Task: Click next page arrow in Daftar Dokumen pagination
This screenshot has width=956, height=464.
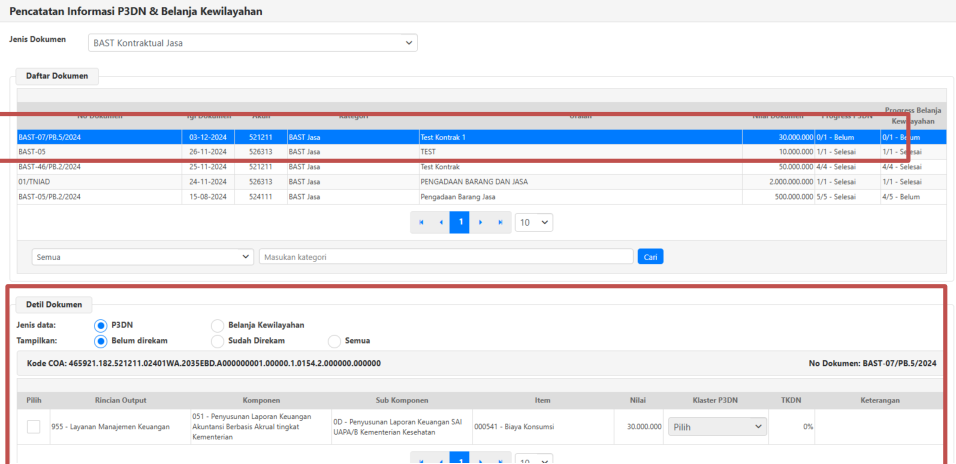Action: pyautogui.click(x=479, y=222)
